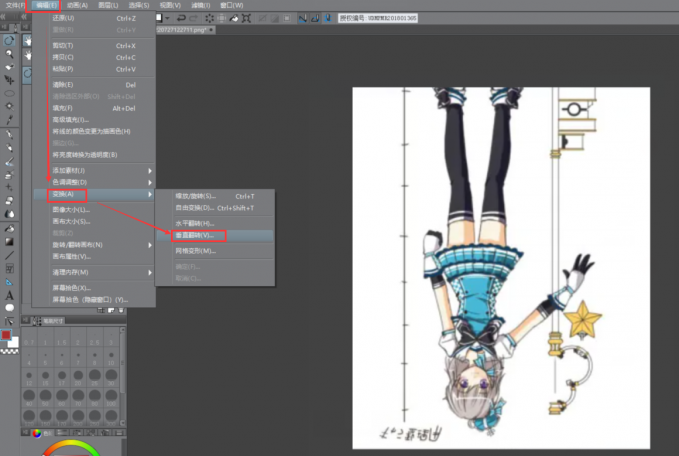Open the 文件(F) menu
The height and width of the screenshot is (456, 679).
coord(15,5)
